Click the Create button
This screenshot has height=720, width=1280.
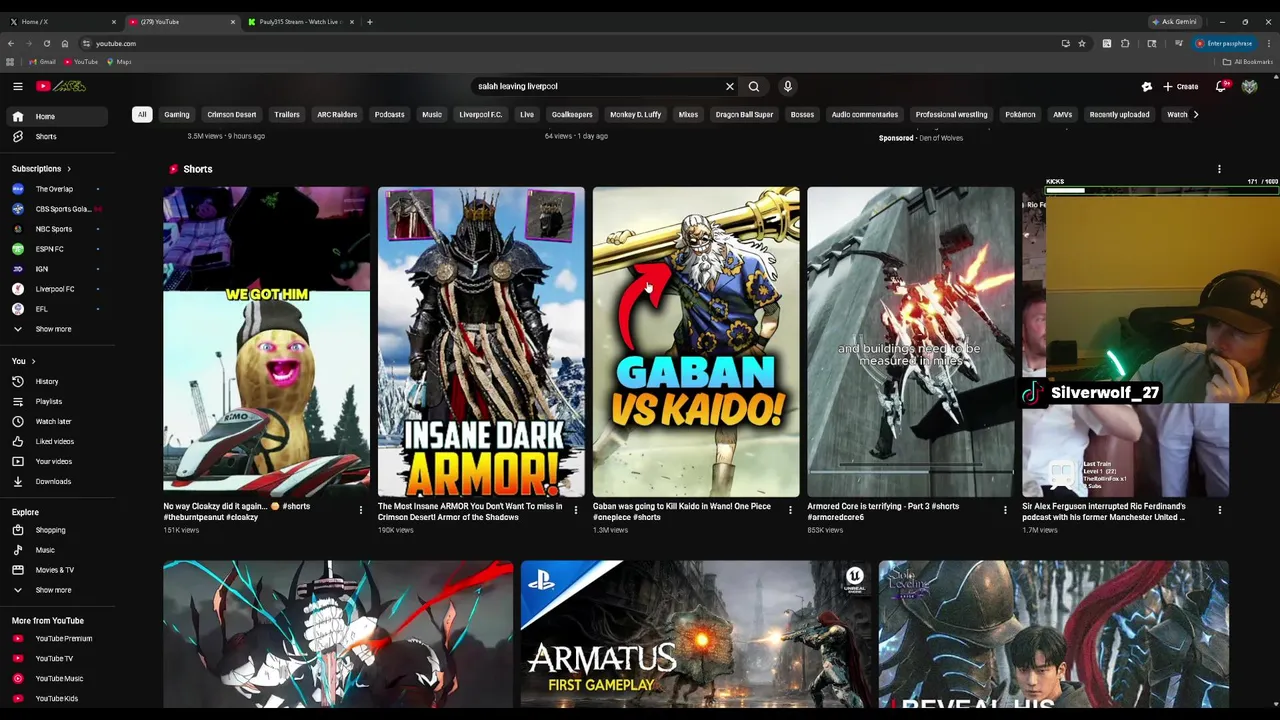pyautogui.click(x=1181, y=86)
